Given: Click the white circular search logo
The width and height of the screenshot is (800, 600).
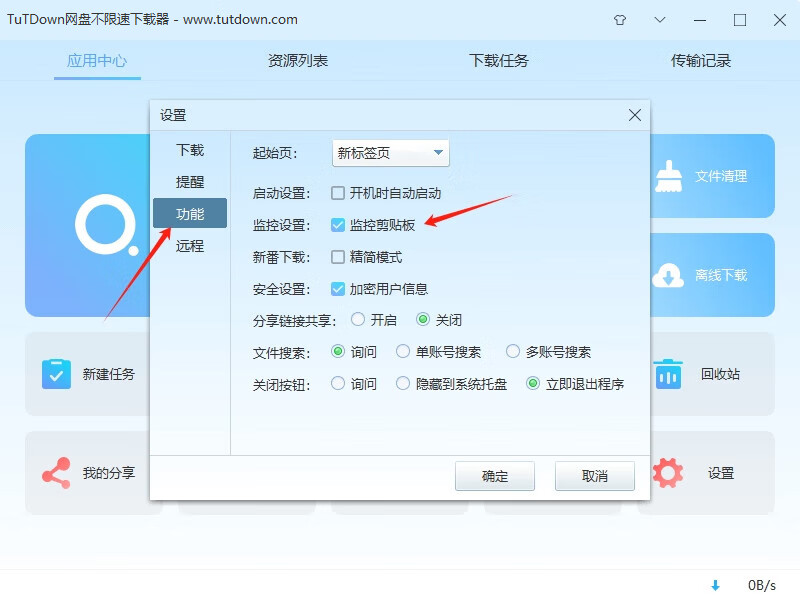Looking at the screenshot, I should (x=106, y=224).
